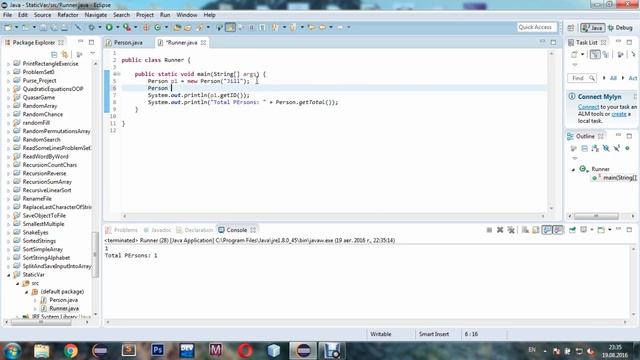The width and height of the screenshot is (640, 360).
Task: Toggle Scroll Lock in Console toolbar
Action: (x=536, y=230)
